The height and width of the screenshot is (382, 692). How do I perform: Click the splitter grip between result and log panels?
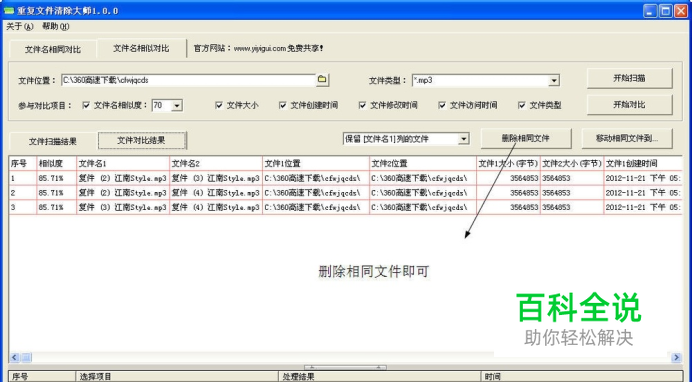[x=345, y=367]
